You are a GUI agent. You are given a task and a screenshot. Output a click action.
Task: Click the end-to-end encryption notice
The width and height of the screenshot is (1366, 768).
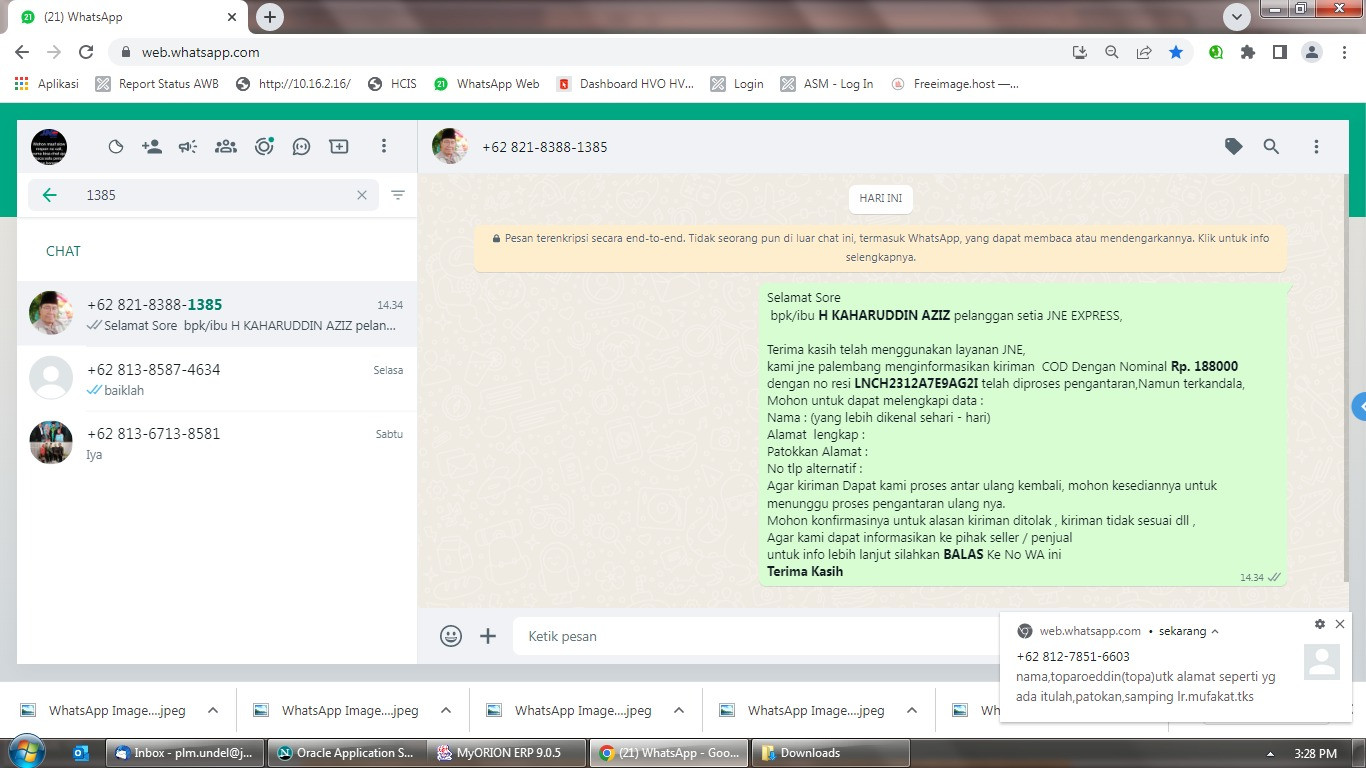[x=881, y=248]
